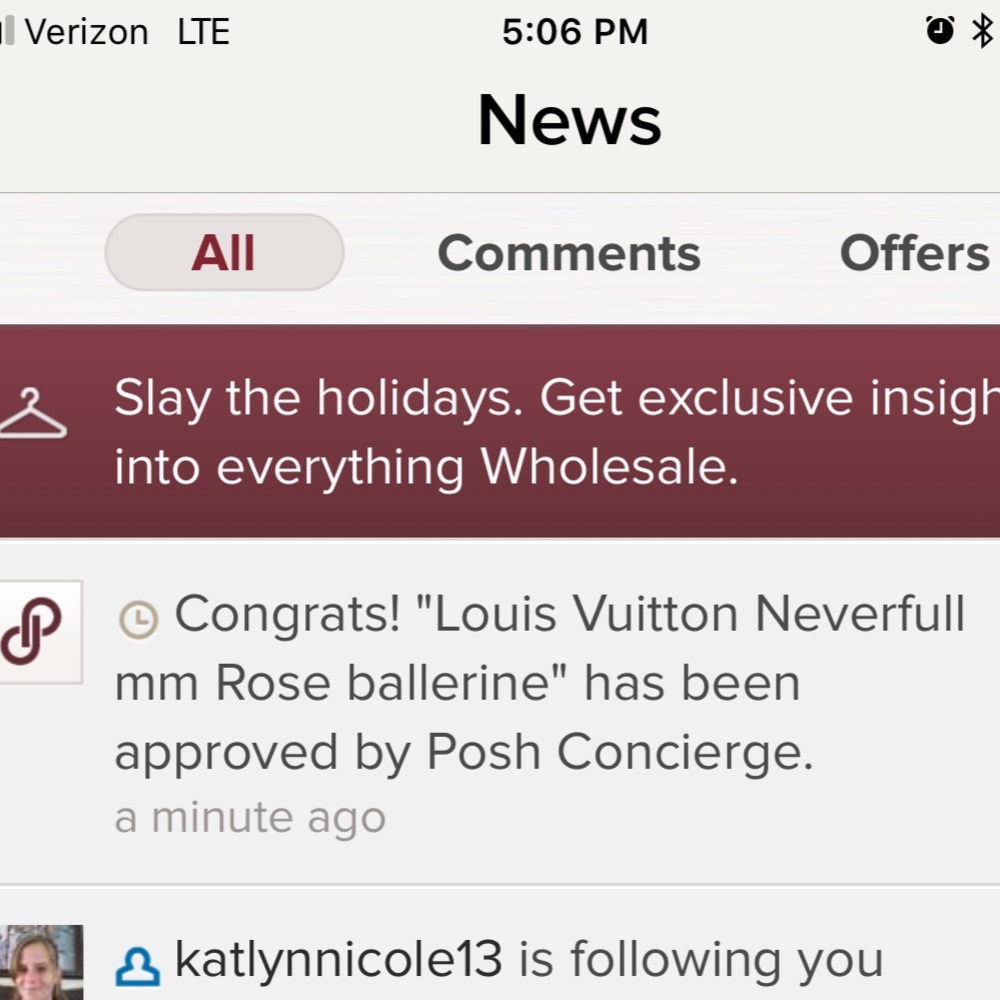
Task: Tap the Bluetooth status bar icon
Action: (x=982, y=31)
